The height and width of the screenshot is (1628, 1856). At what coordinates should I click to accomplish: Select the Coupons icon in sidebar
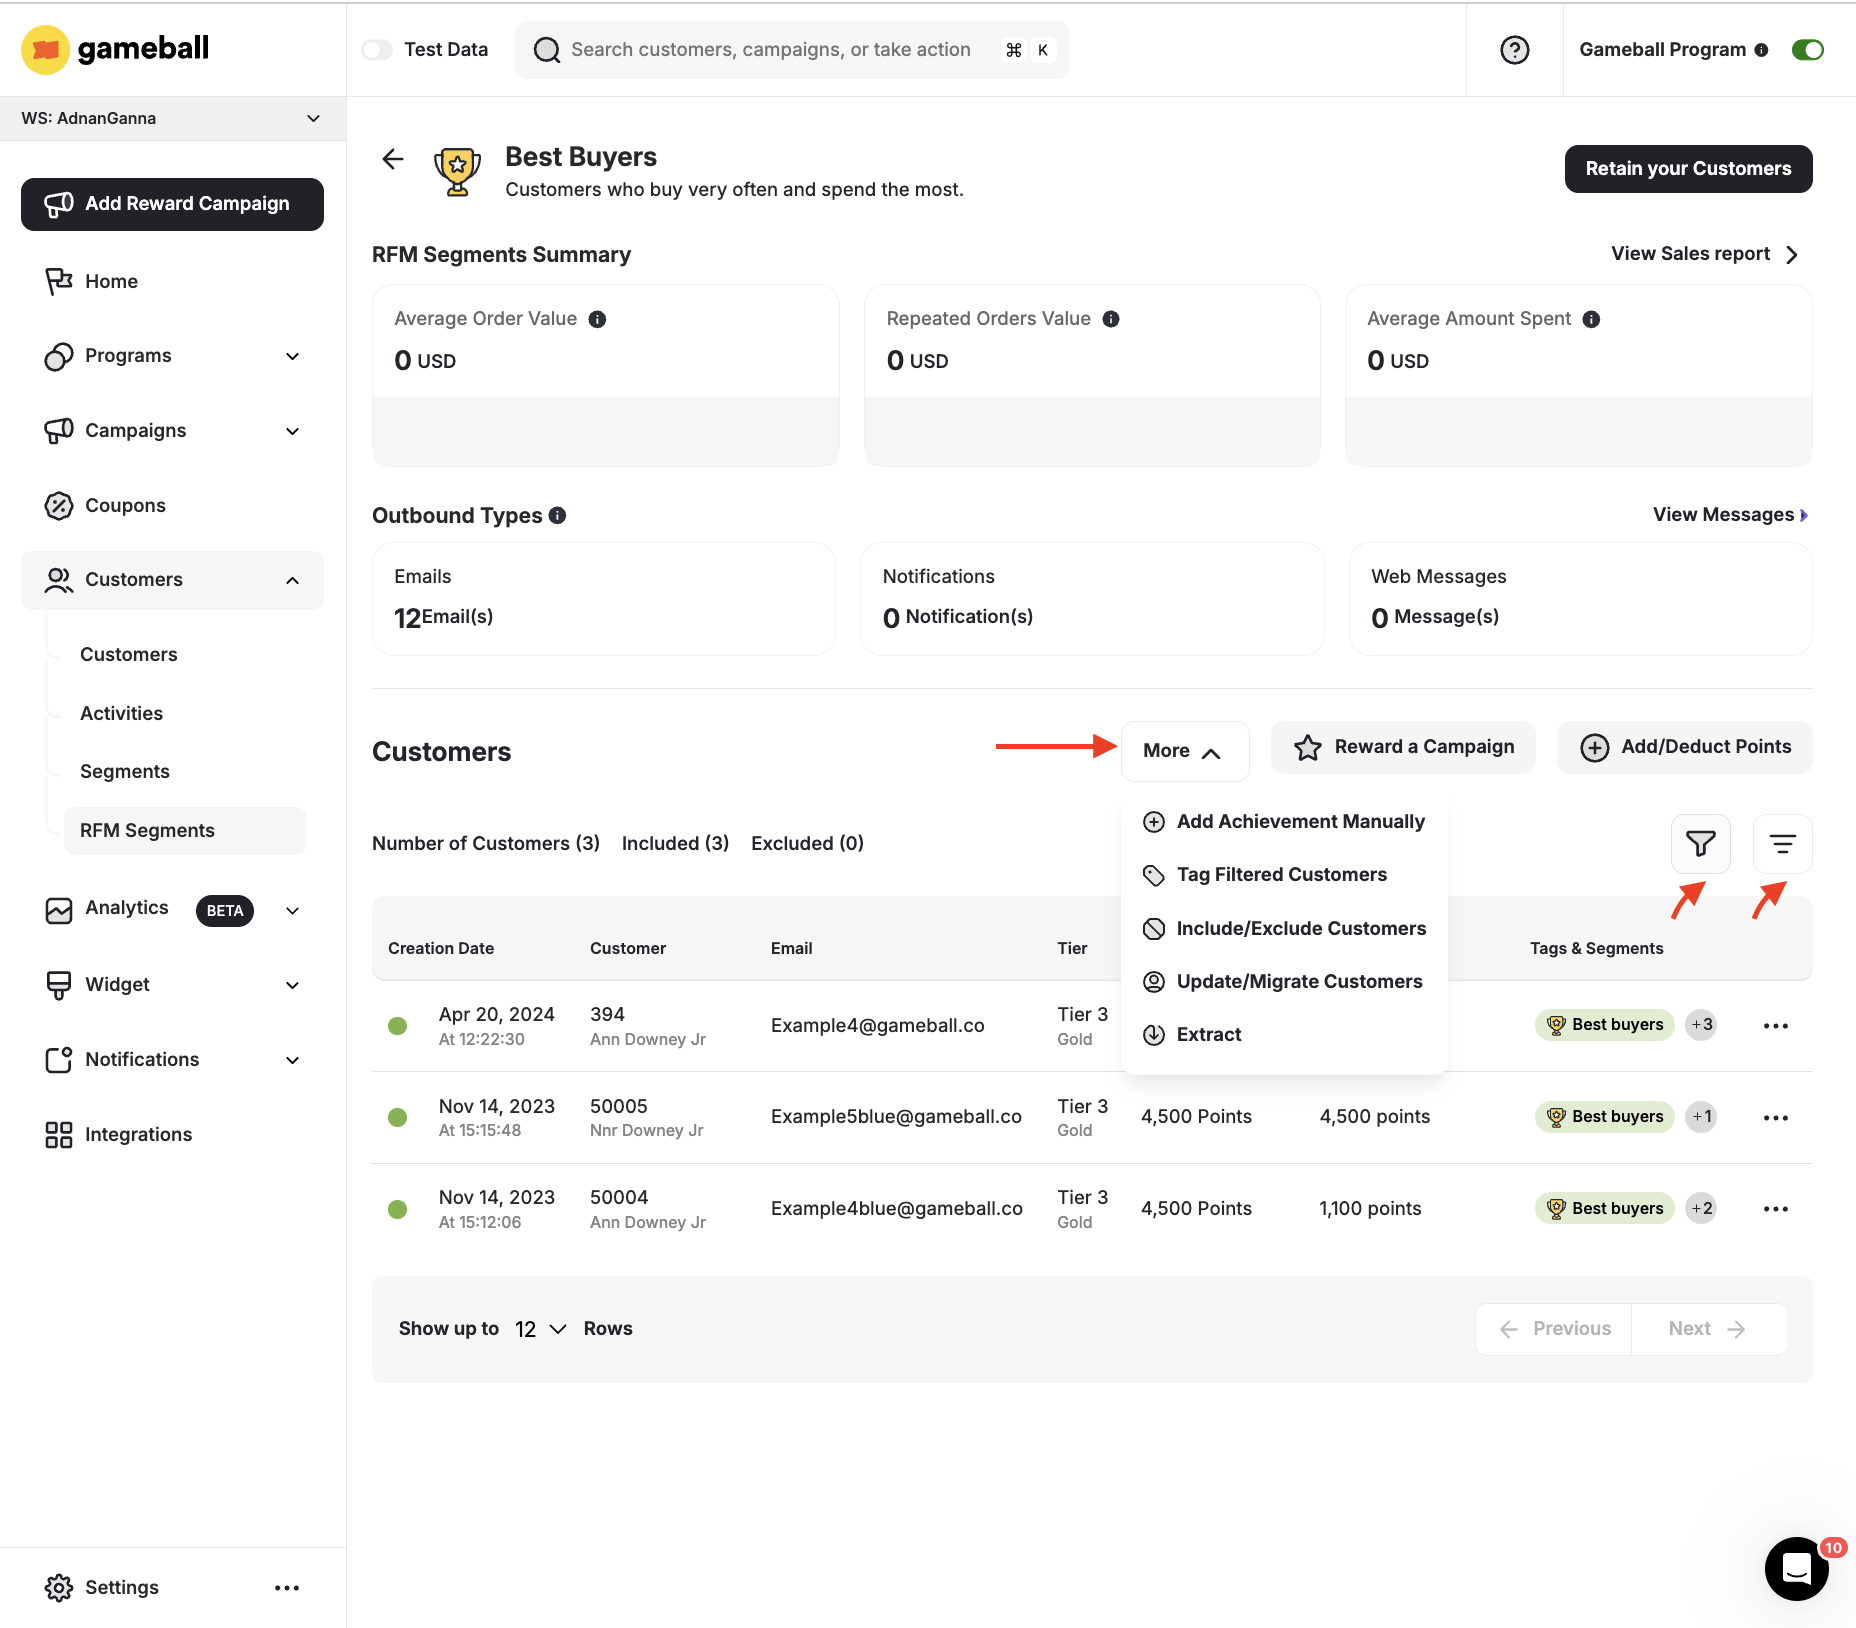point(59,505)
